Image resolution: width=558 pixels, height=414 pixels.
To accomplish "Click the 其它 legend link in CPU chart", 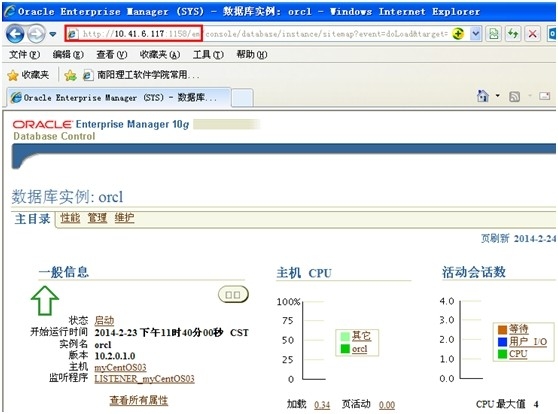I will point(361,336).
